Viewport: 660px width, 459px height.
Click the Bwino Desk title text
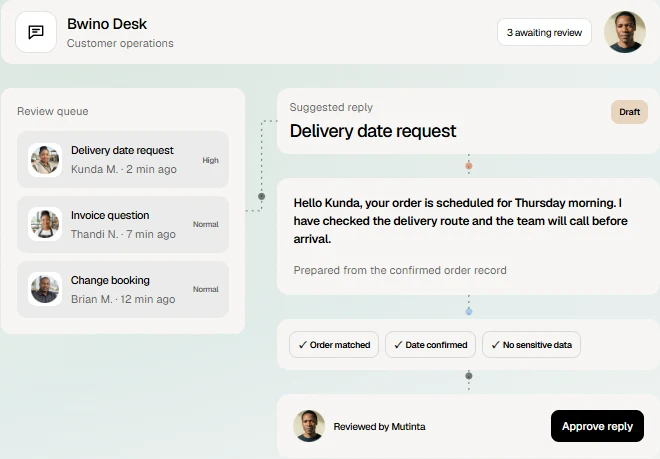click(x=107, y=24)
